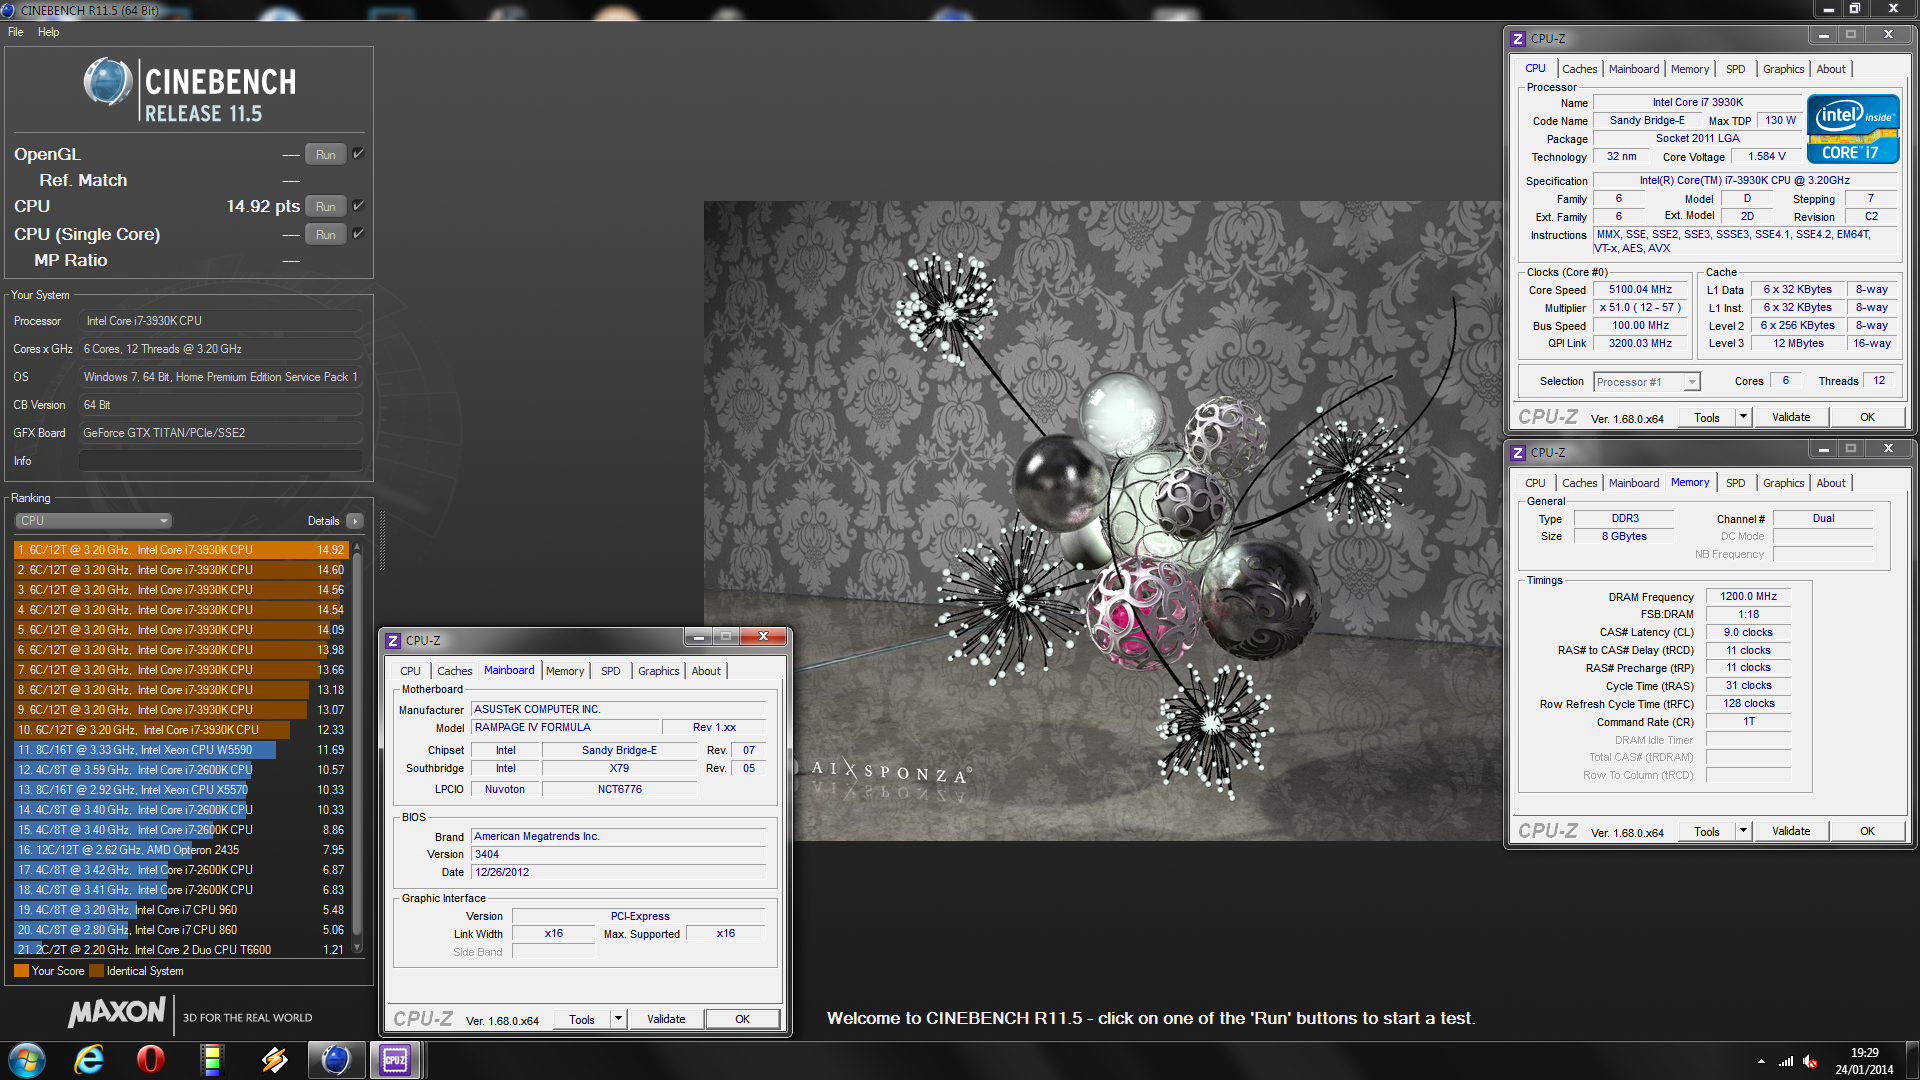1920x1080 pixels.
Task: Click the ranking panel resize grip handle
Action: 382,541
